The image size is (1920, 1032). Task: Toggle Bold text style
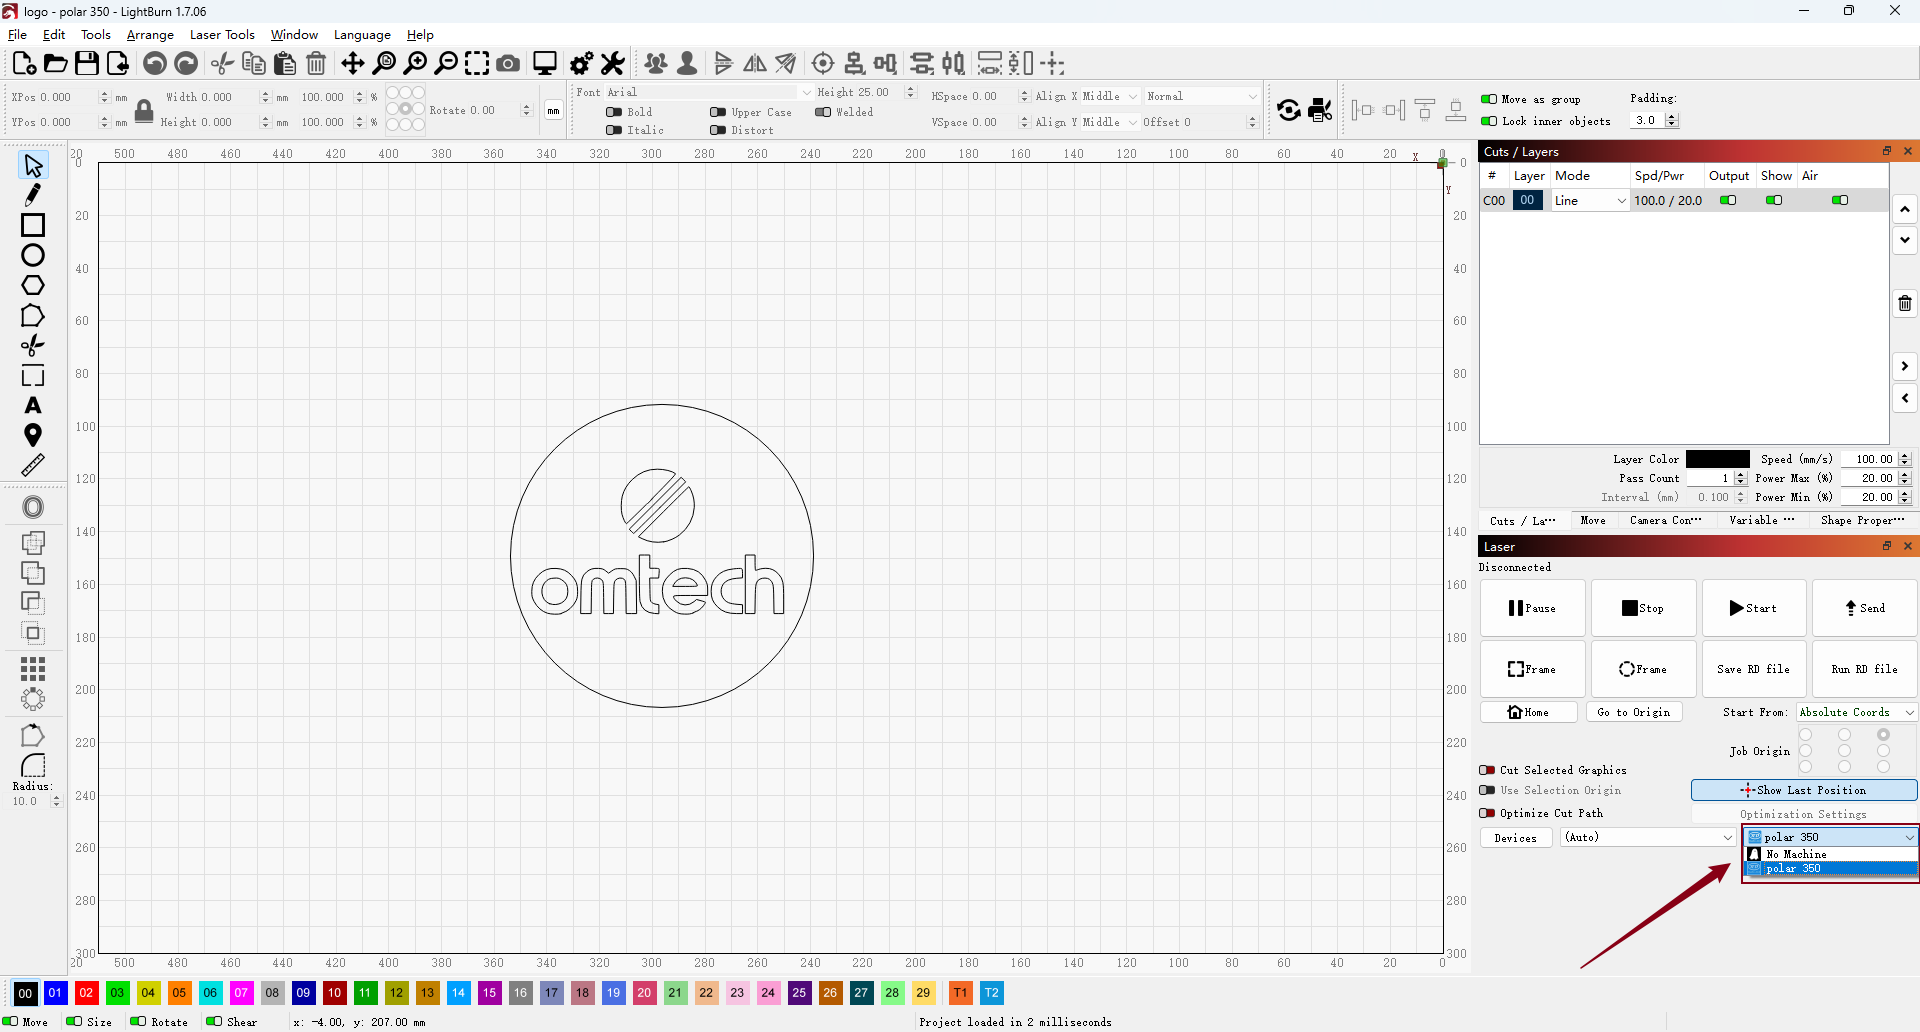point(614,112)
